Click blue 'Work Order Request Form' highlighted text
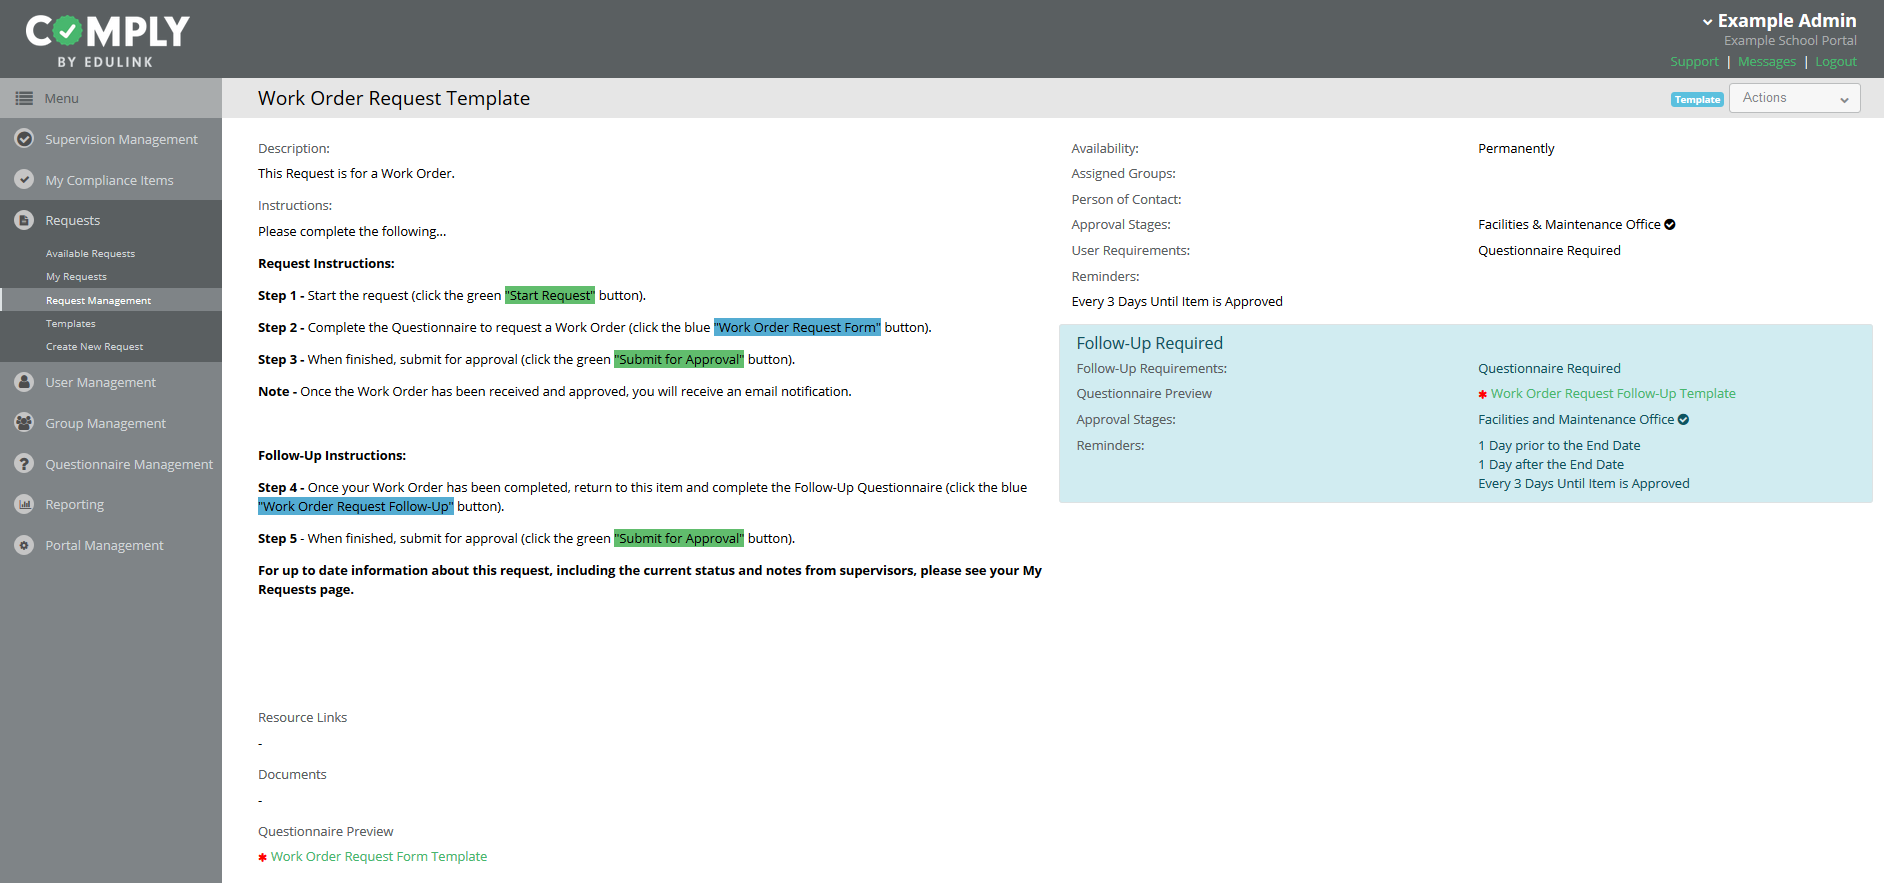Viewport: 1884px width, 883px height. [x=797, y=328]
